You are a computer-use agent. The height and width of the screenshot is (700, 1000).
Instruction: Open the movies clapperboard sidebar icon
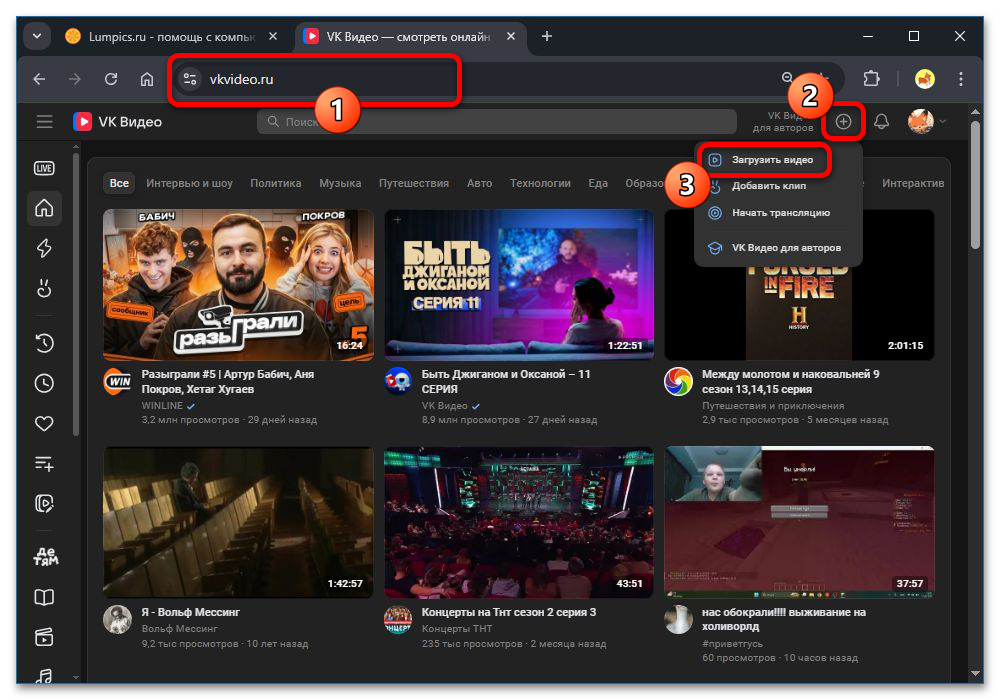pyautogui.click(x=44, y=637)
